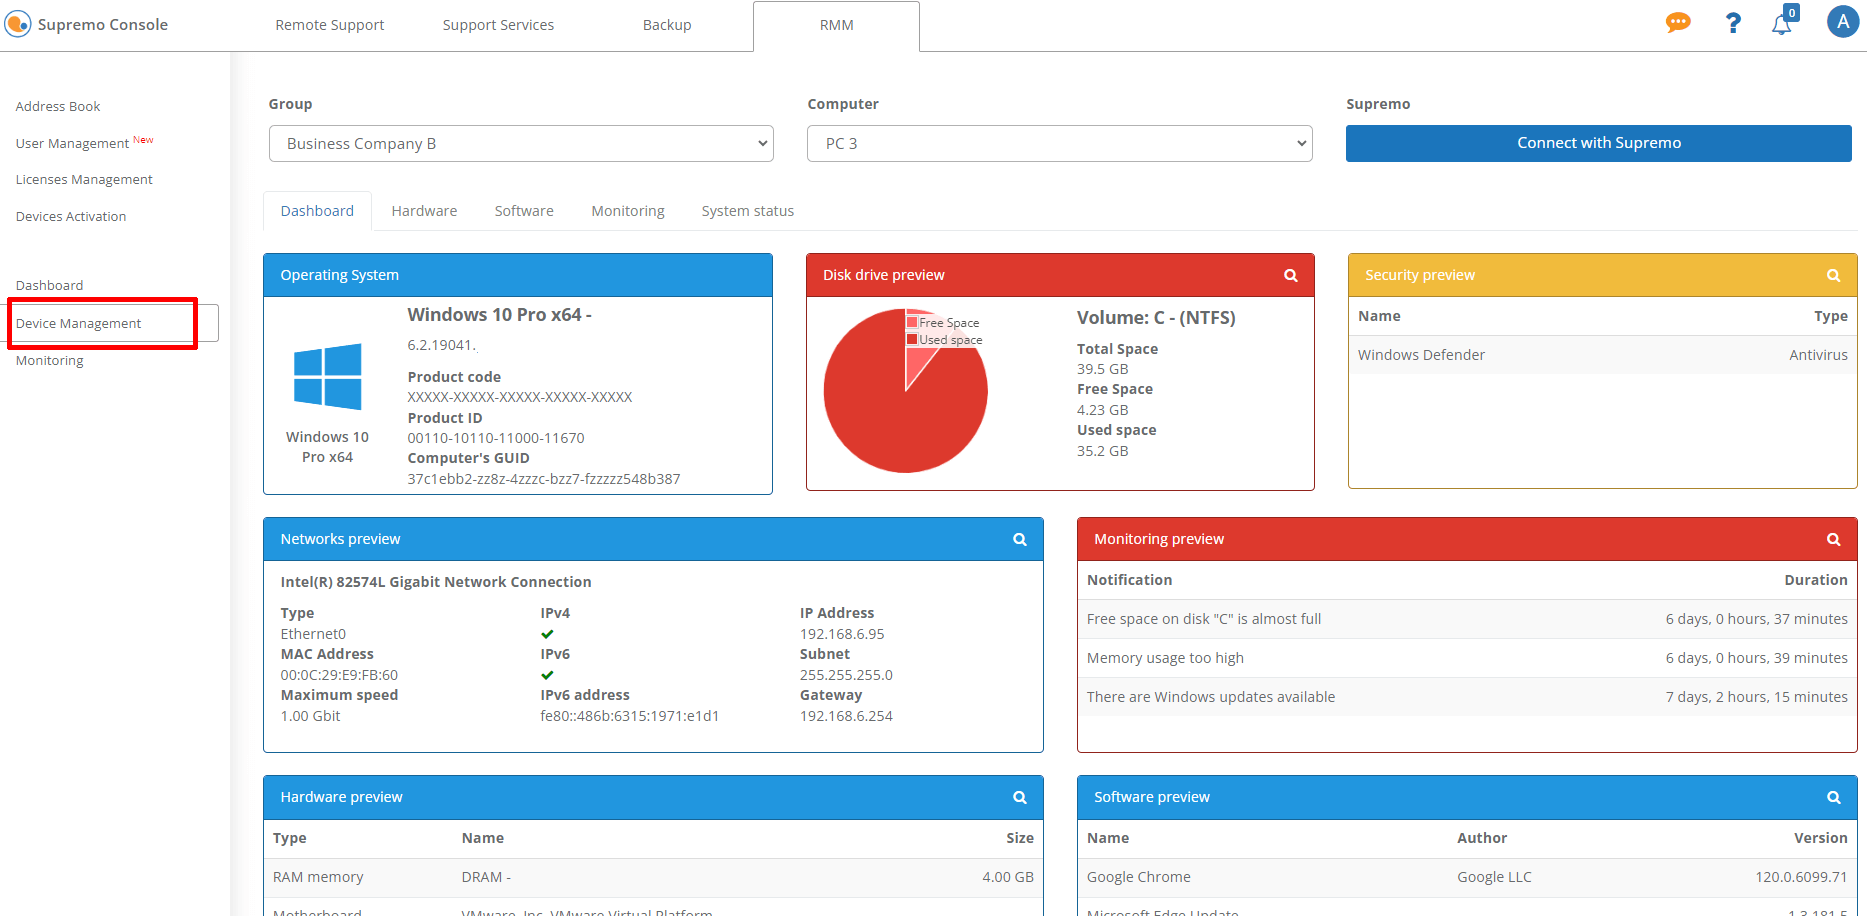Expand the Group dropdown Business Company B
This screenshot has width=1867, height=916.
[x=521, y=143]
